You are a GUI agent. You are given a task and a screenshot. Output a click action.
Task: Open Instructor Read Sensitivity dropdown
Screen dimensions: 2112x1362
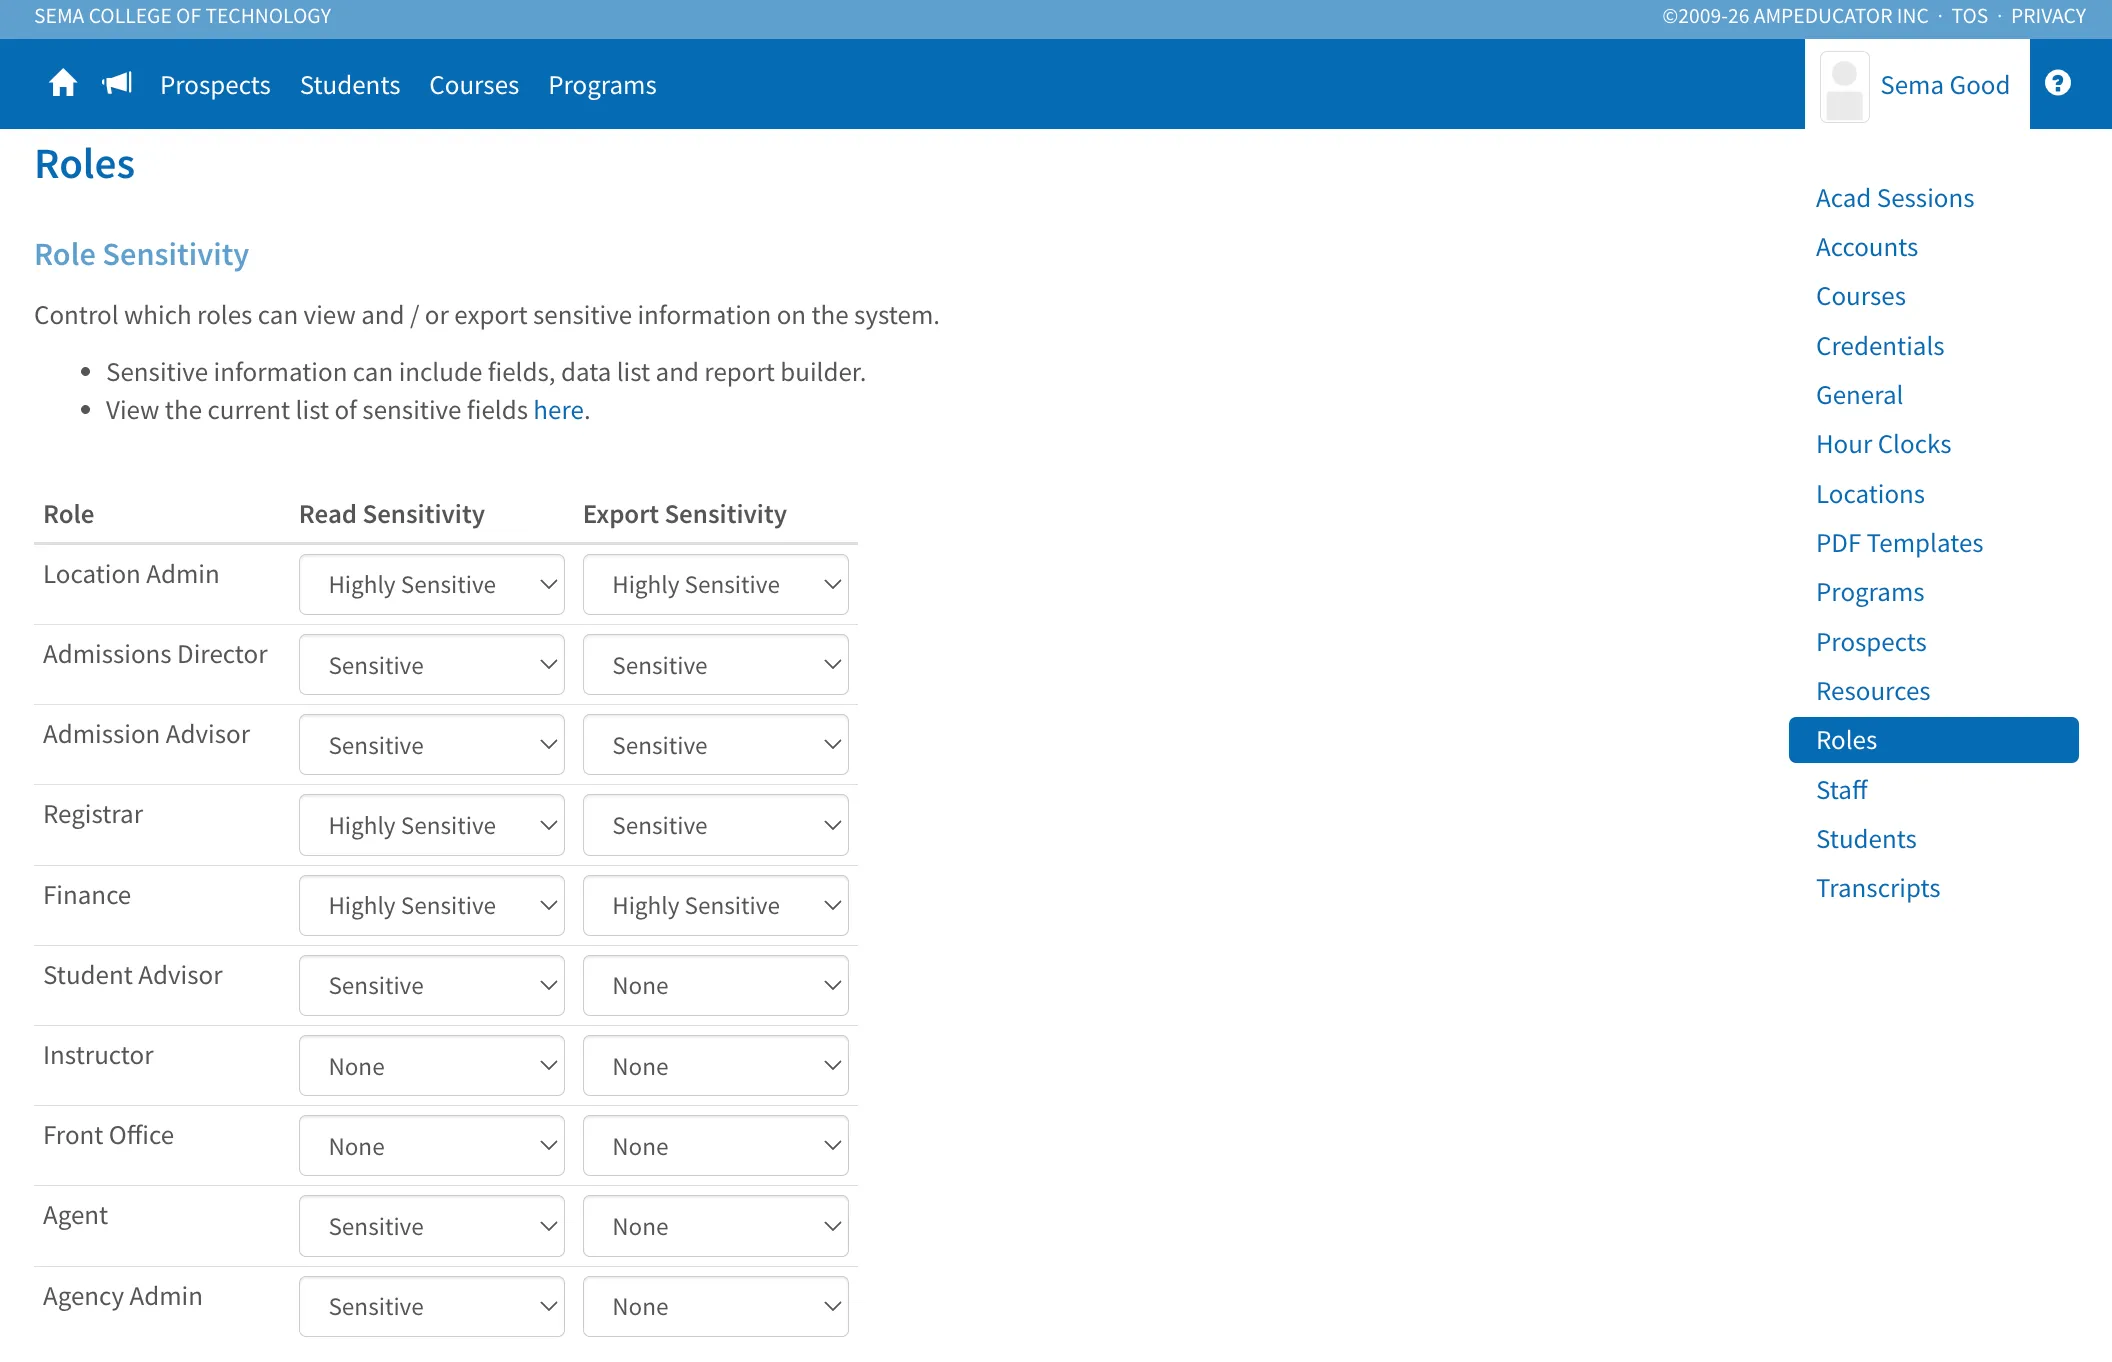[431, 1066]
